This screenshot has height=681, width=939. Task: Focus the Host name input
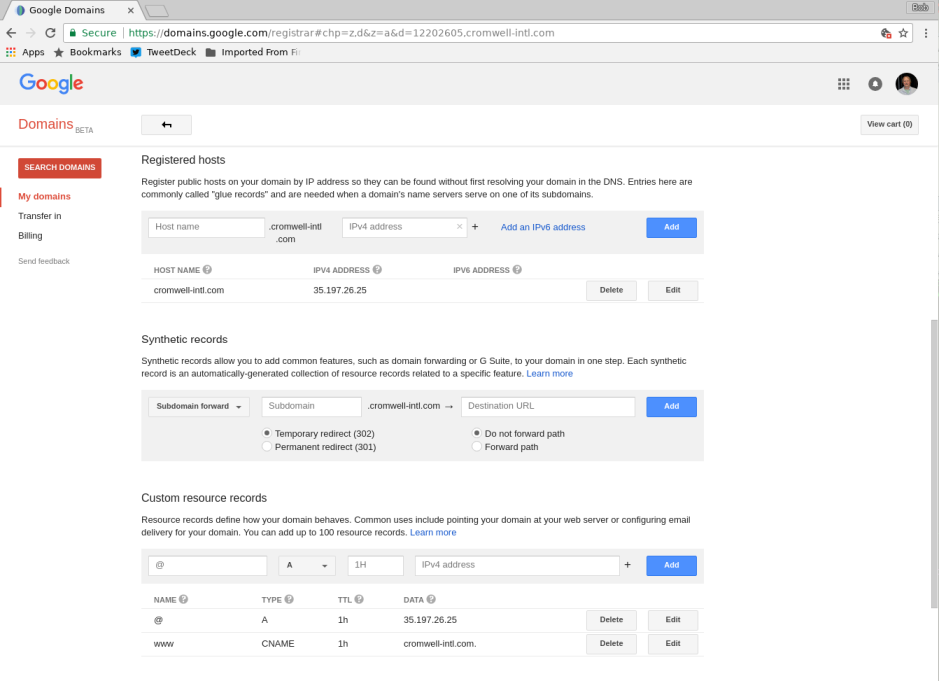206,227
